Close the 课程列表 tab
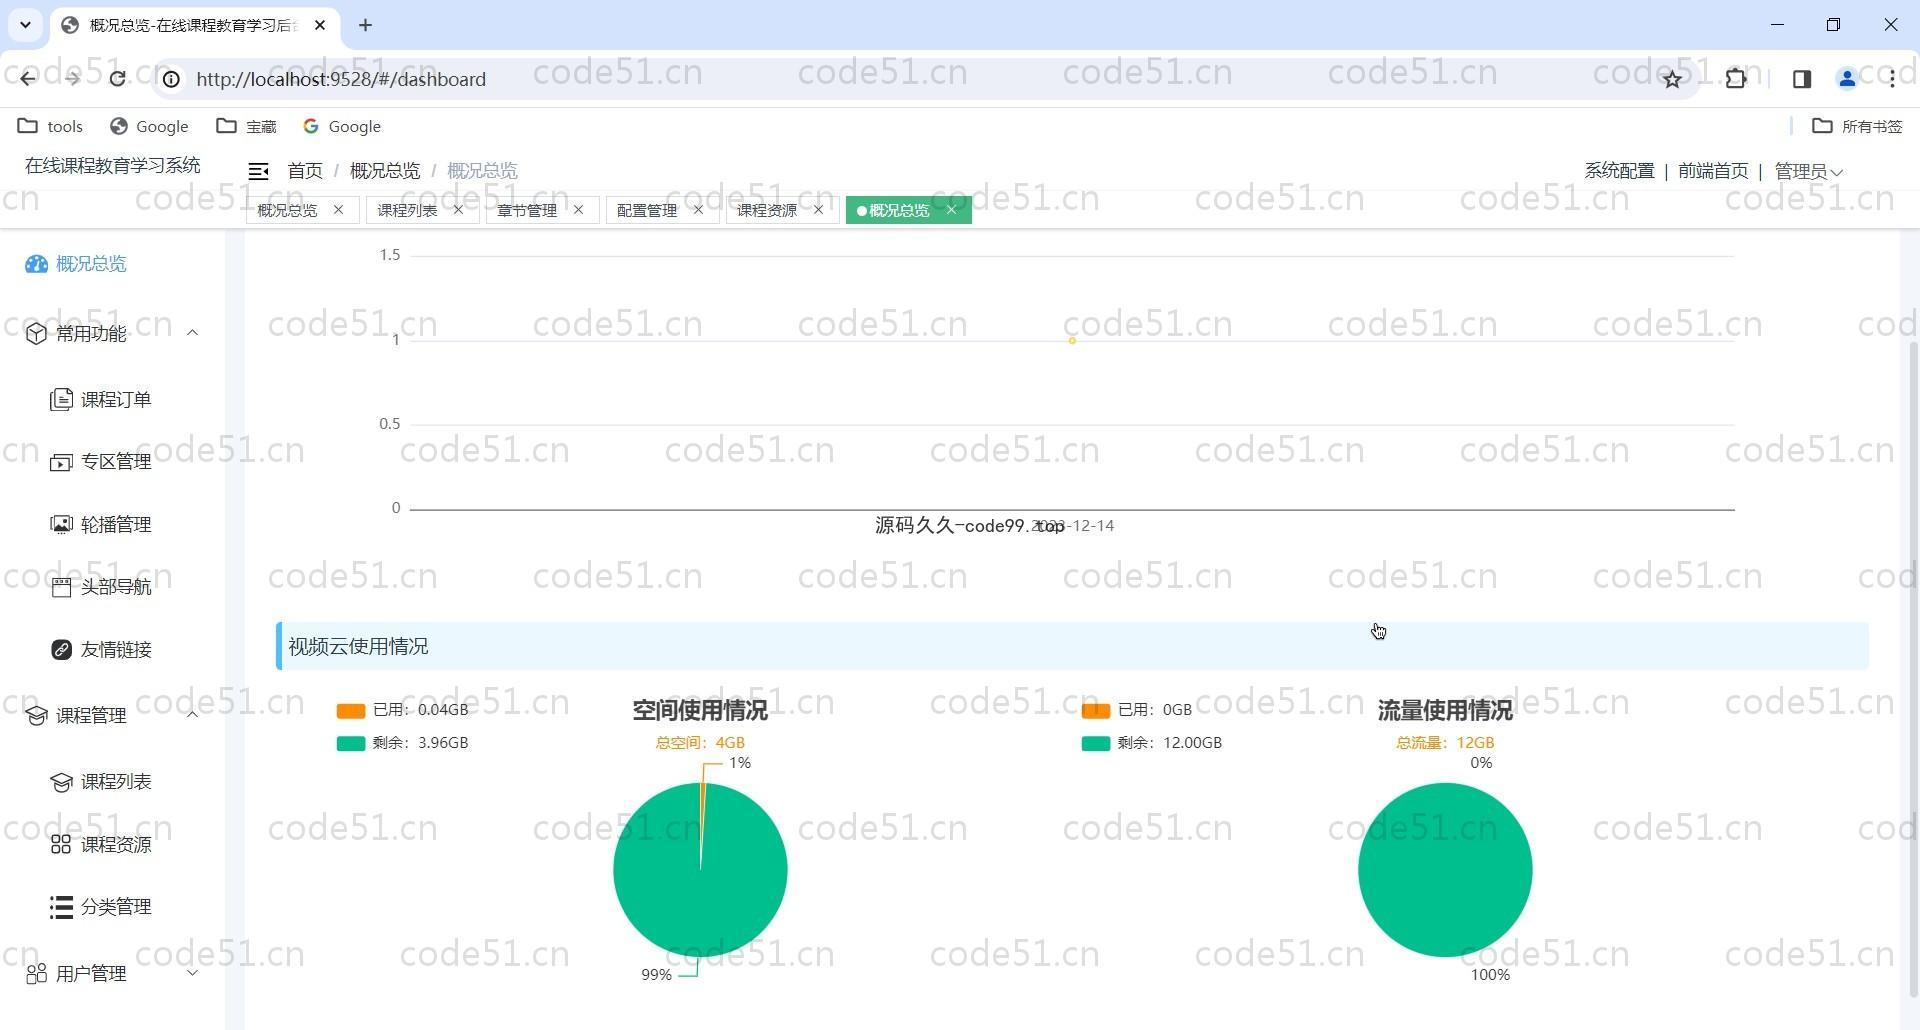The image size is (1920, 1030). point(458,210)
